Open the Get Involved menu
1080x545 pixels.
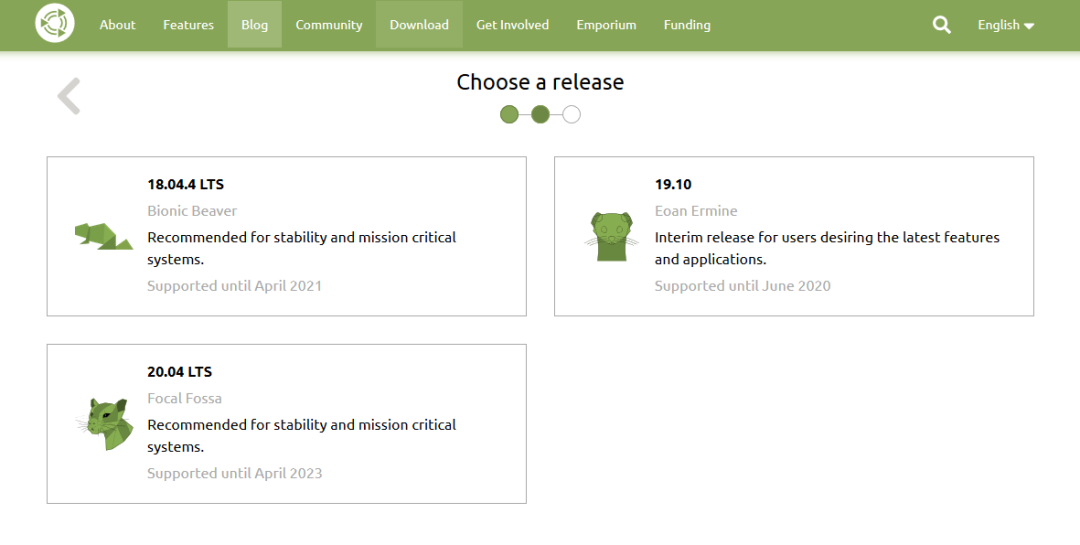pyautogui.click(x=512, y=25)
